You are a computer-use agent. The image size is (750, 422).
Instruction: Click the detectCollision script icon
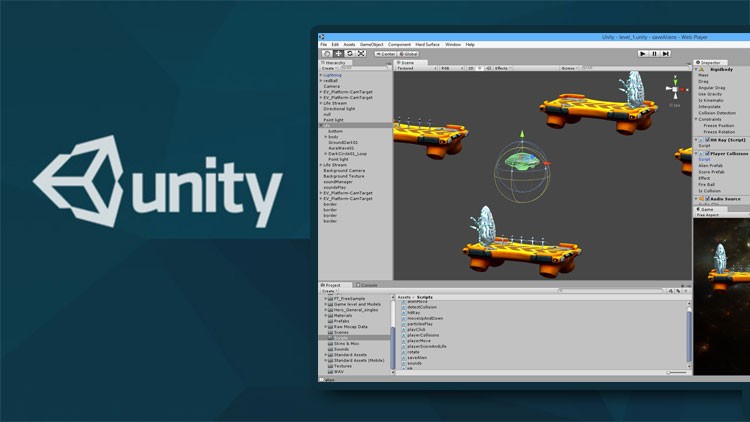pyautogui.click(x=404, y=307)
